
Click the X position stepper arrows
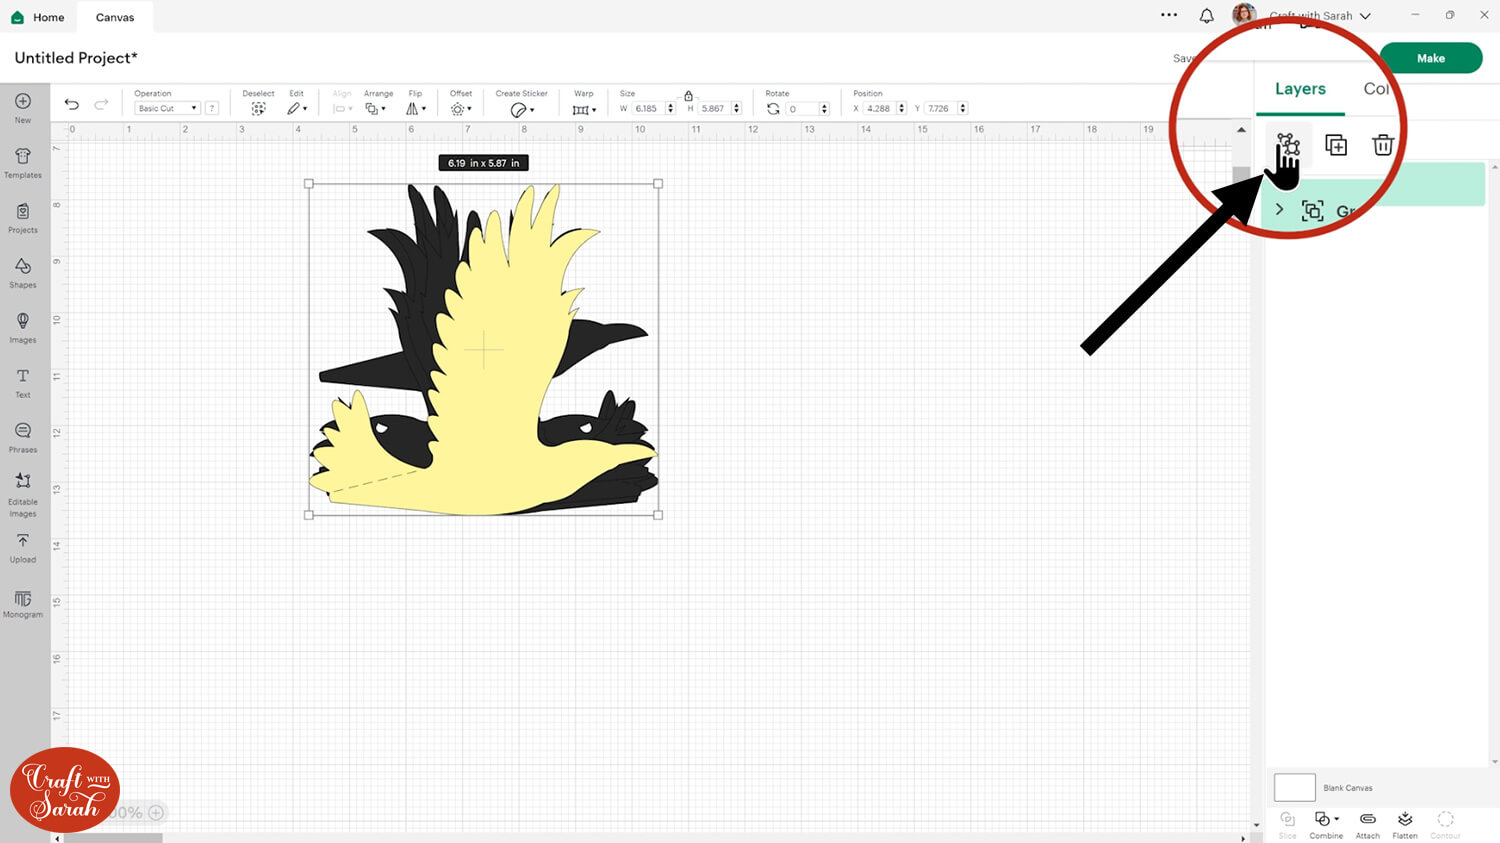click(902, 108)
